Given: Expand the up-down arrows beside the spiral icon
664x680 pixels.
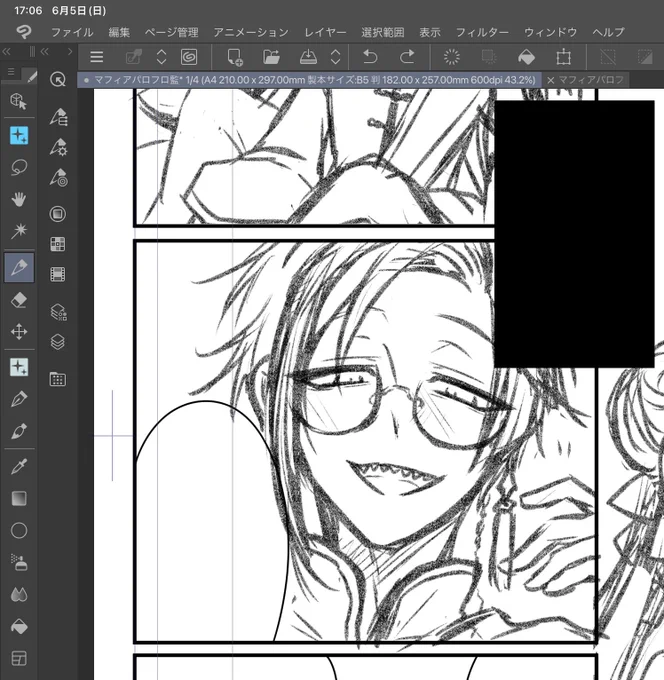Looking at the screenshot, I should tap(161, 57).
